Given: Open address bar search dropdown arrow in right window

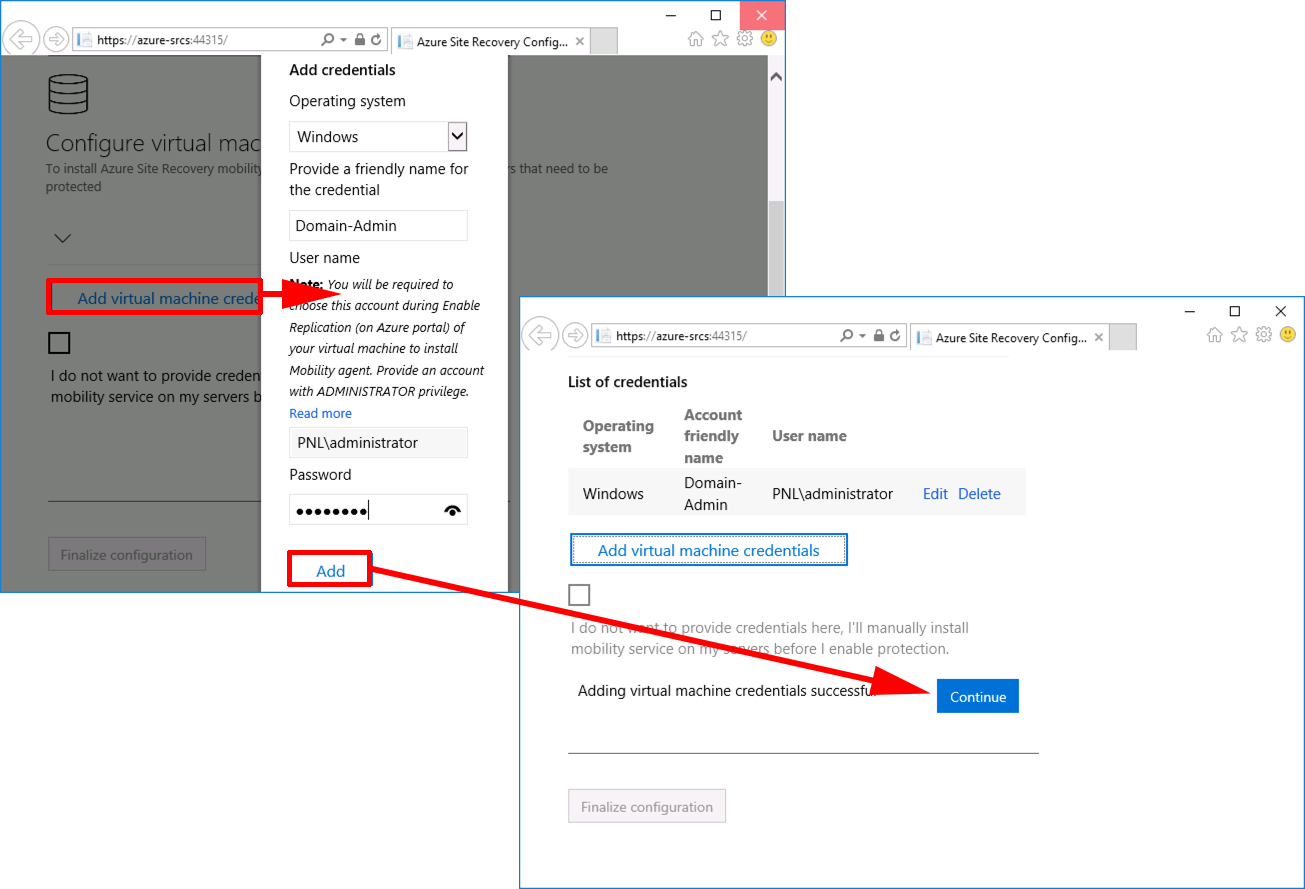Looking at the screenshot, I should (x=862, y=336).
